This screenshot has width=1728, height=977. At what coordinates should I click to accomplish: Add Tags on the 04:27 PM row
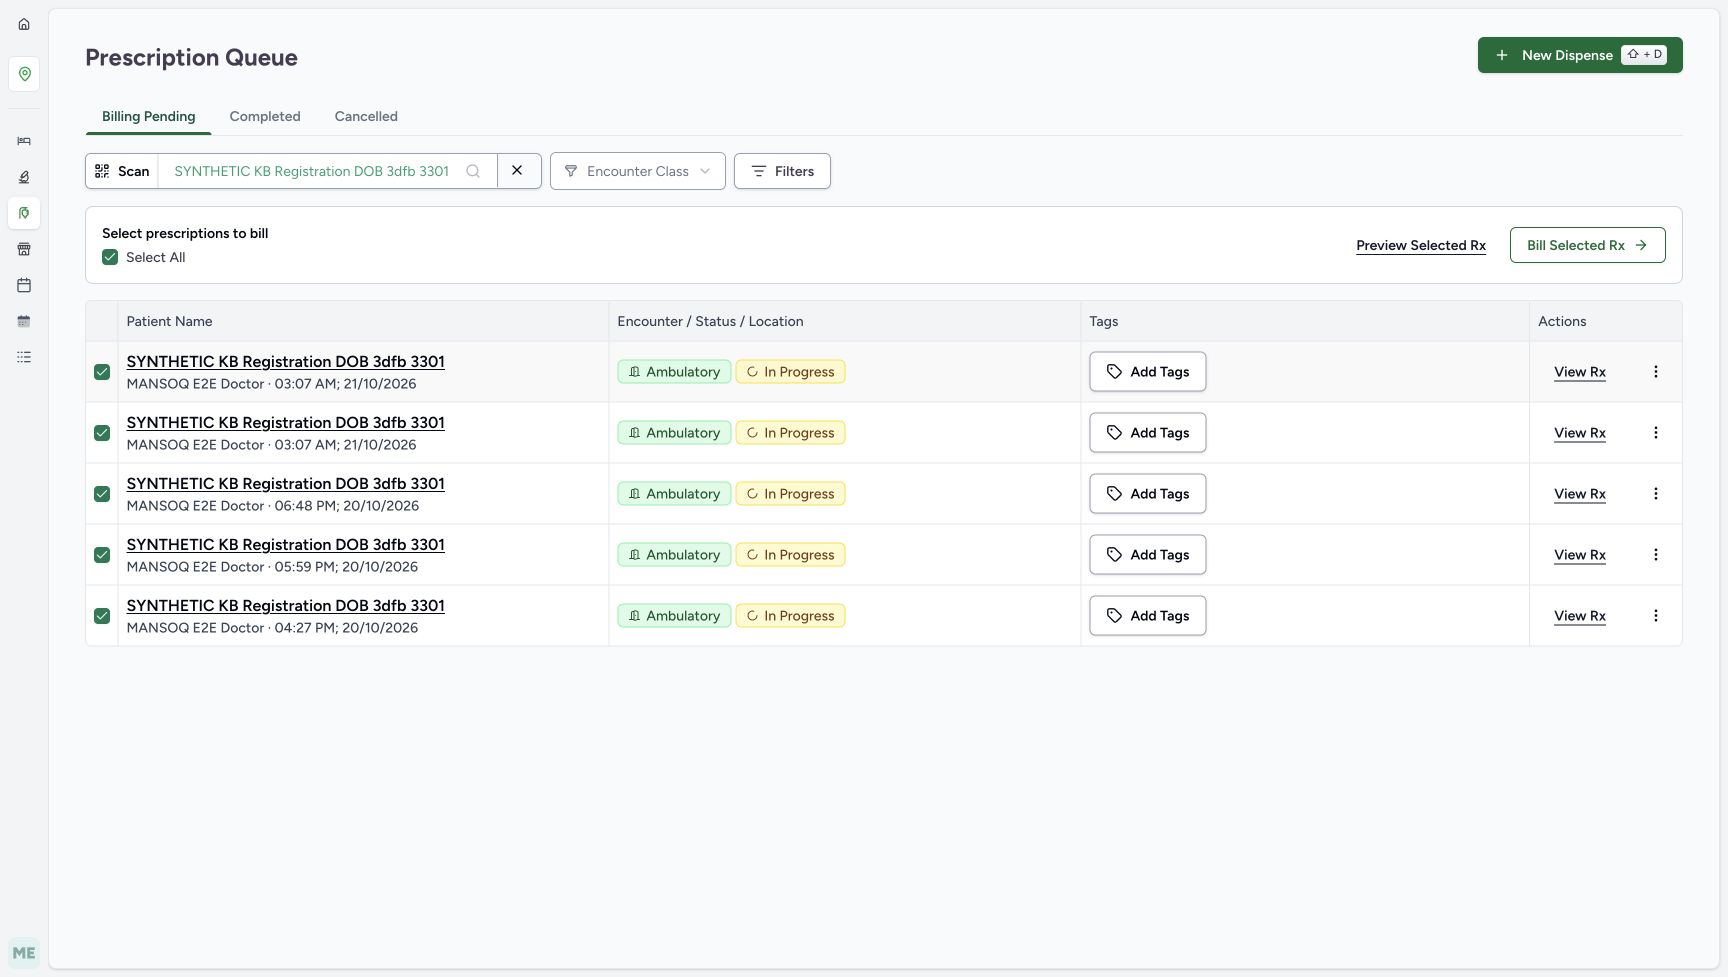(1148, 616)
